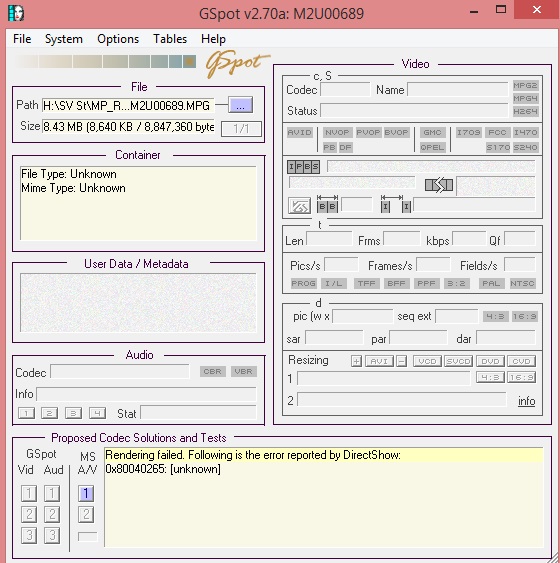Screen dimensions: 560x563
Task: Select audio stream button 4
Action: tap(97, 413)
